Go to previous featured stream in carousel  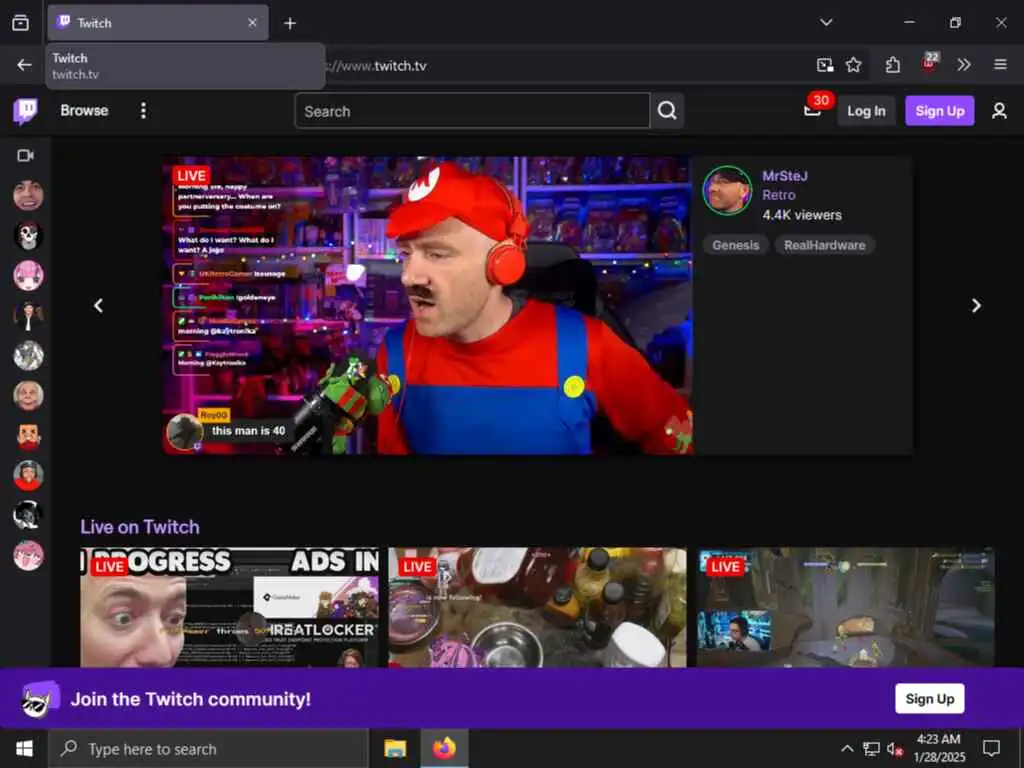[99, 306]
